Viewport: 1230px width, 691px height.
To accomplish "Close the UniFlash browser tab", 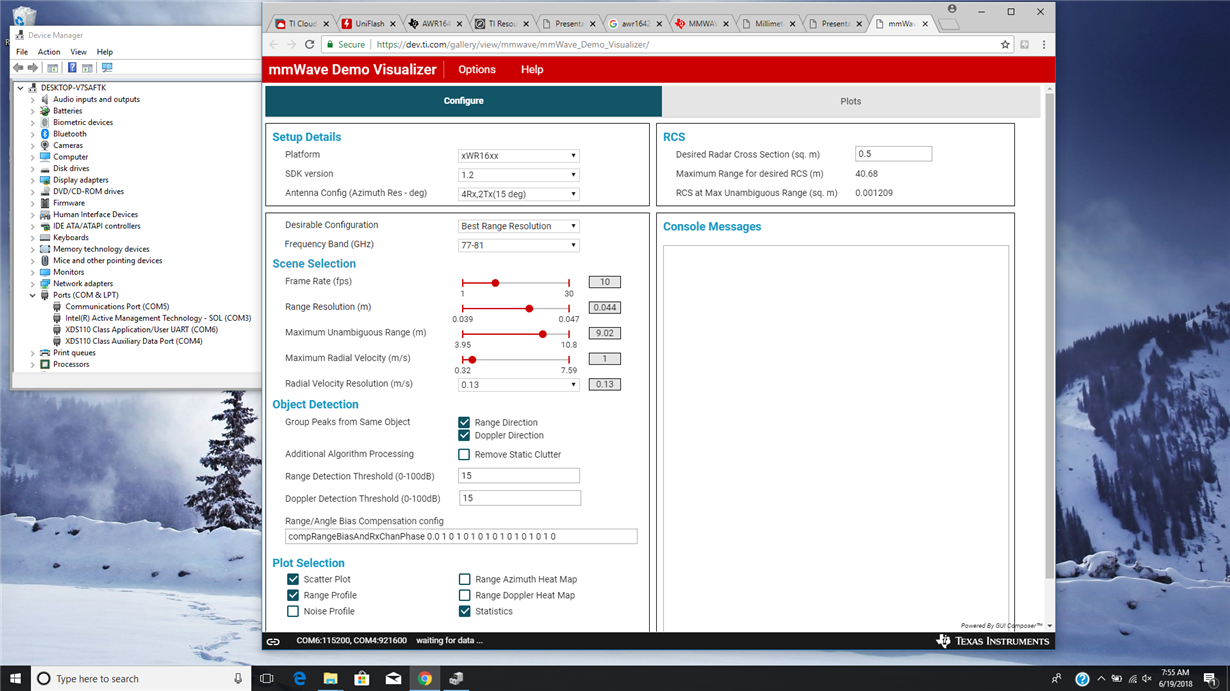I will (391, 23).
